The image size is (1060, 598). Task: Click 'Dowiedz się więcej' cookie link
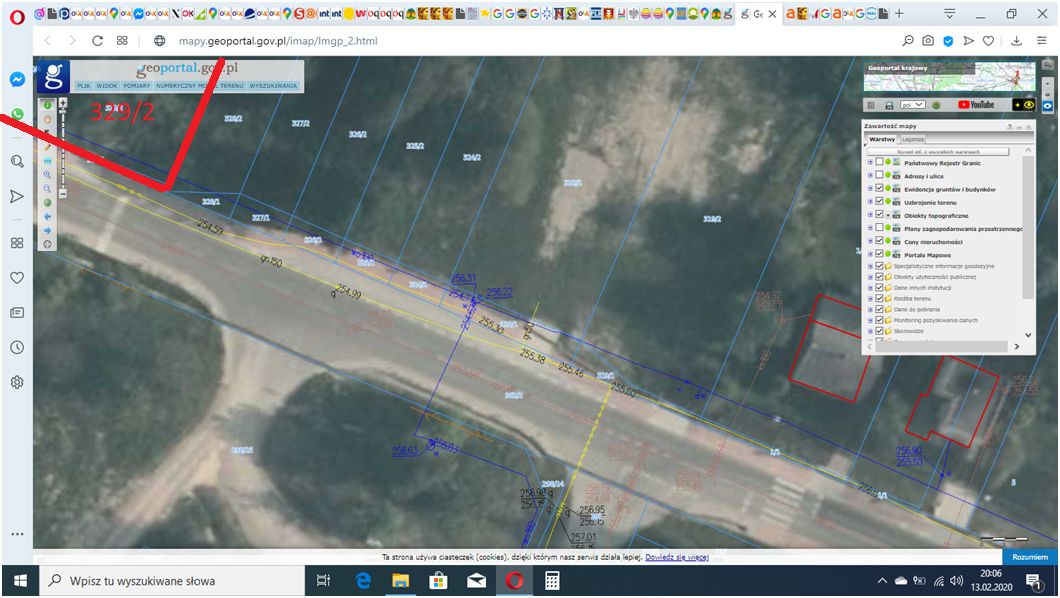pos(677,557)
